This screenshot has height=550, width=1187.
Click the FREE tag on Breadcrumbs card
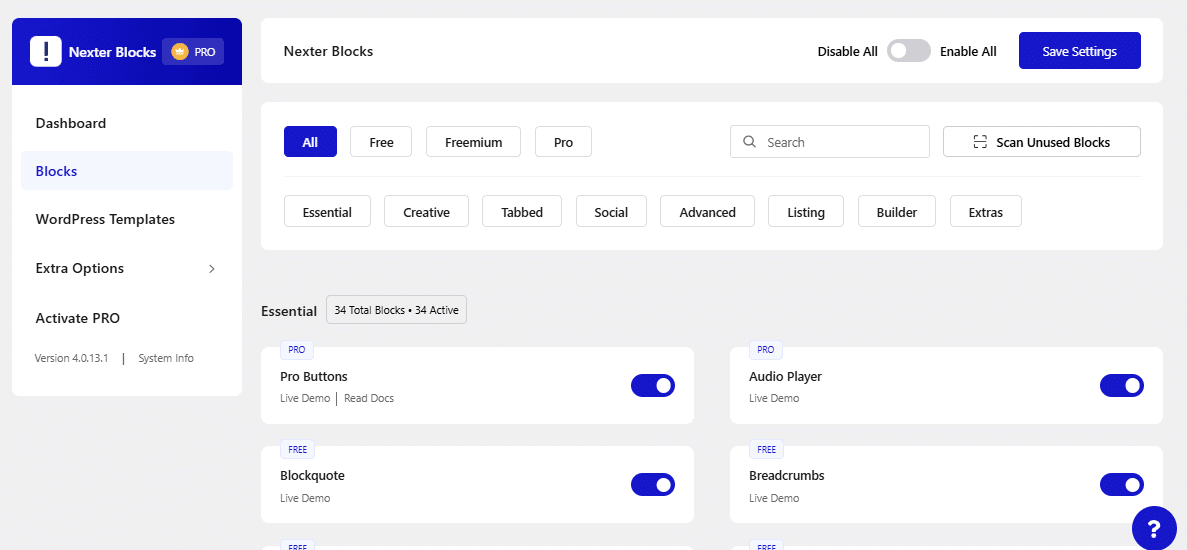766,449
